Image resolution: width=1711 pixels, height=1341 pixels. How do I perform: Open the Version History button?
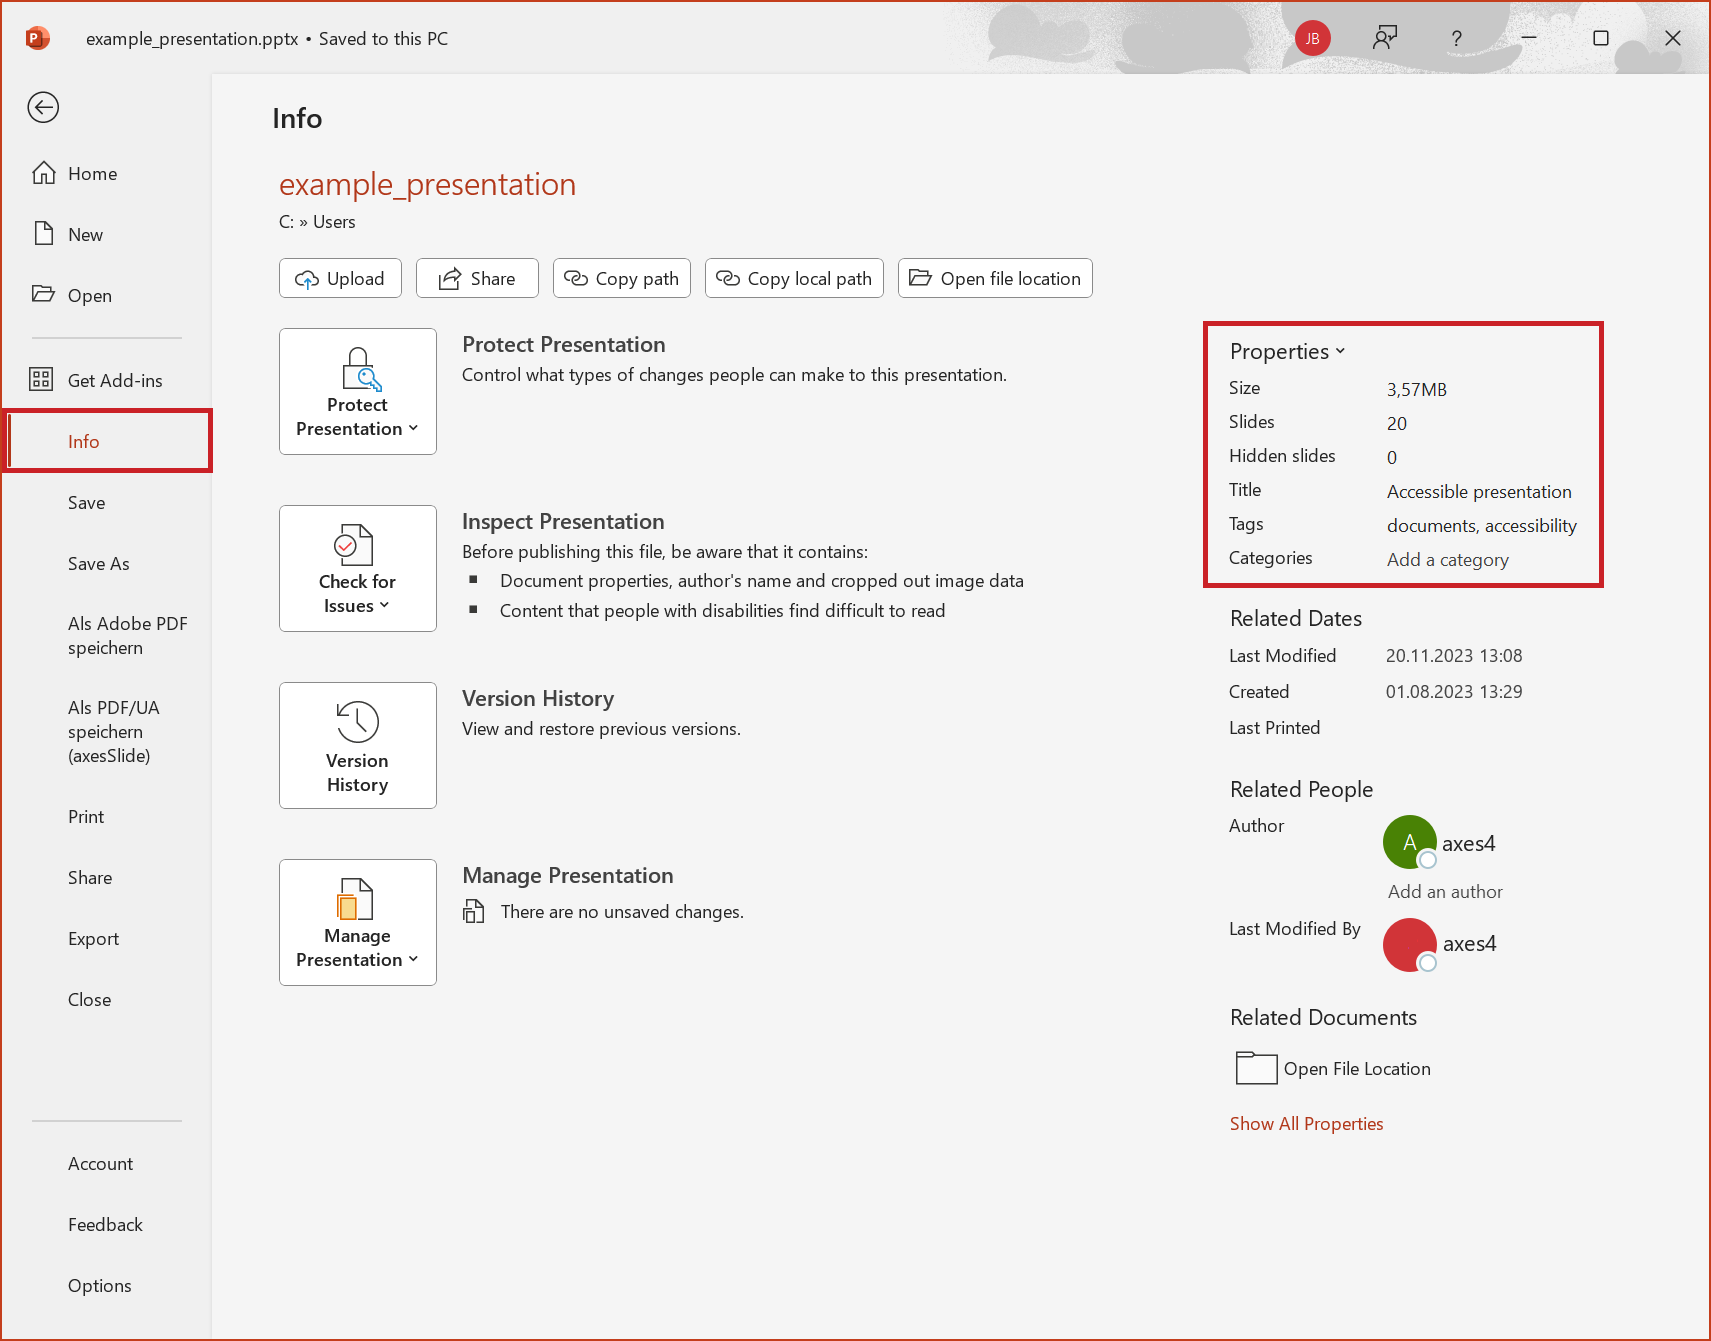(x=358, y=746)
